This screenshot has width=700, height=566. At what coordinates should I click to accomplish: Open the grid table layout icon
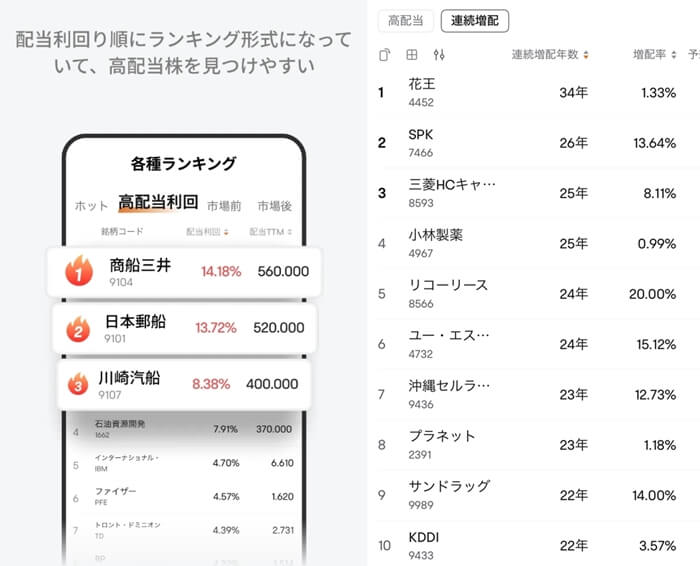click(412, 55)
